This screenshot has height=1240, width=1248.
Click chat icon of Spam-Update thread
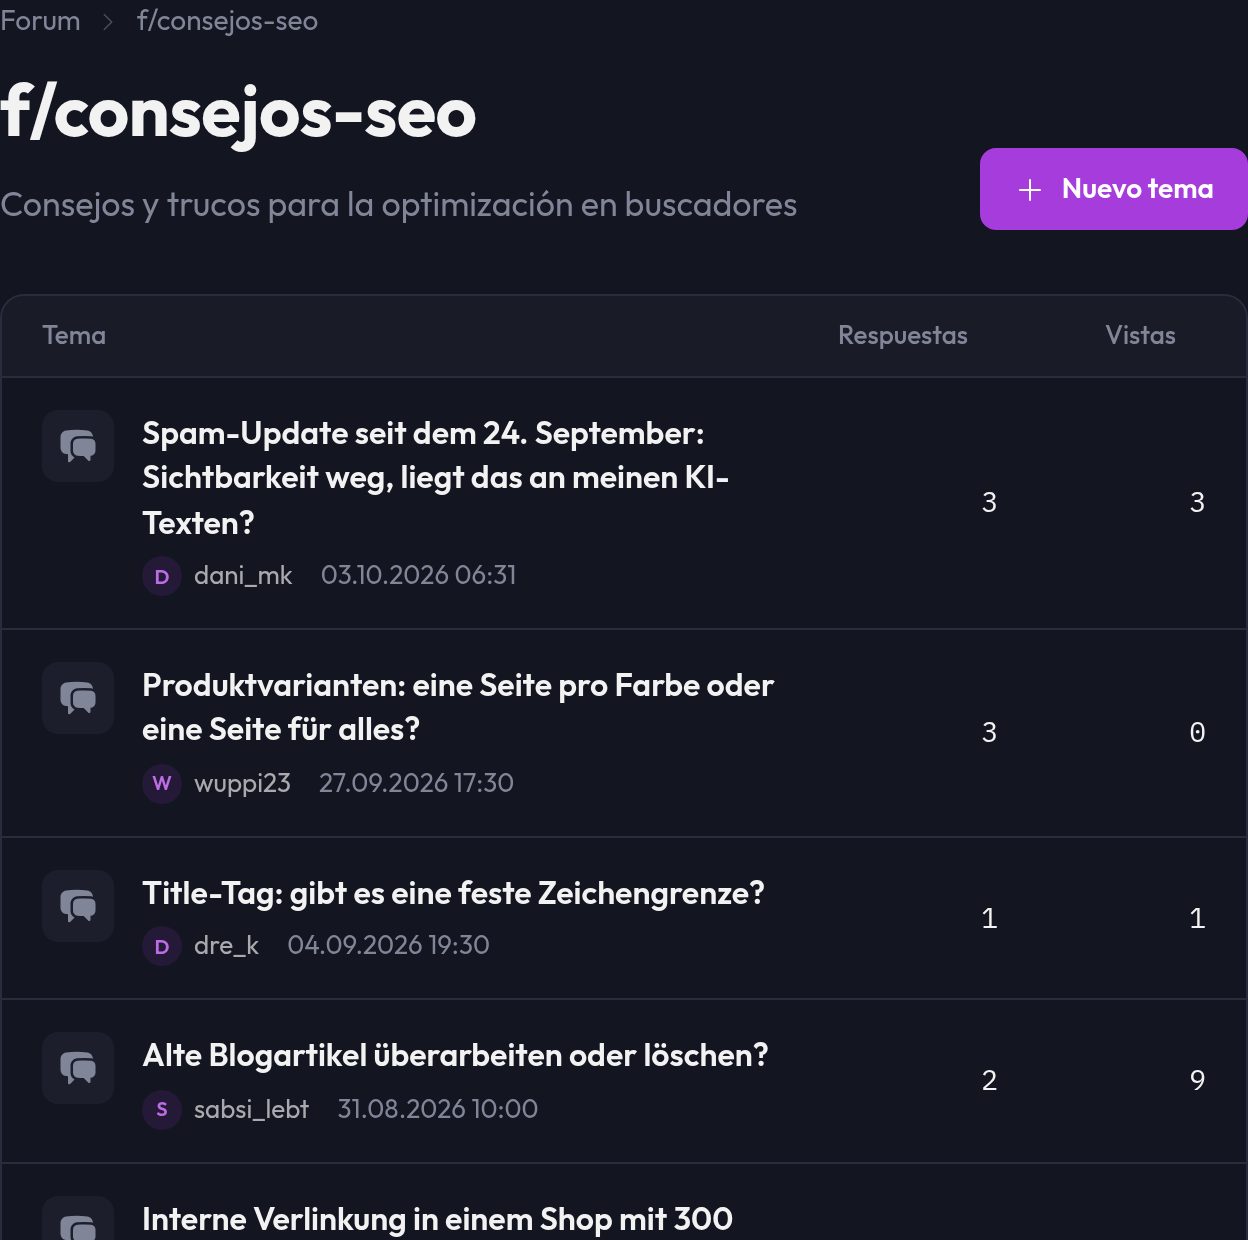(x=78, y=446)
